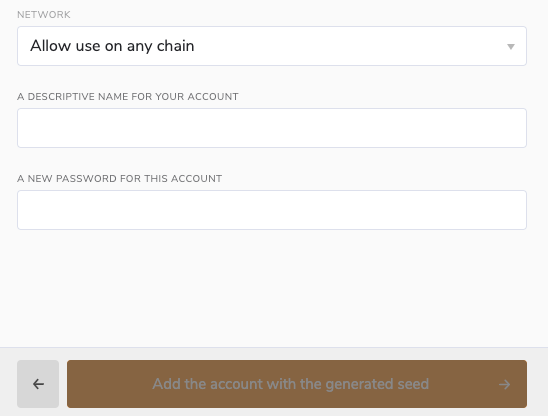Click the footer bar beside the back button
This screenshot has width=548, height=416.
(63, 384)
